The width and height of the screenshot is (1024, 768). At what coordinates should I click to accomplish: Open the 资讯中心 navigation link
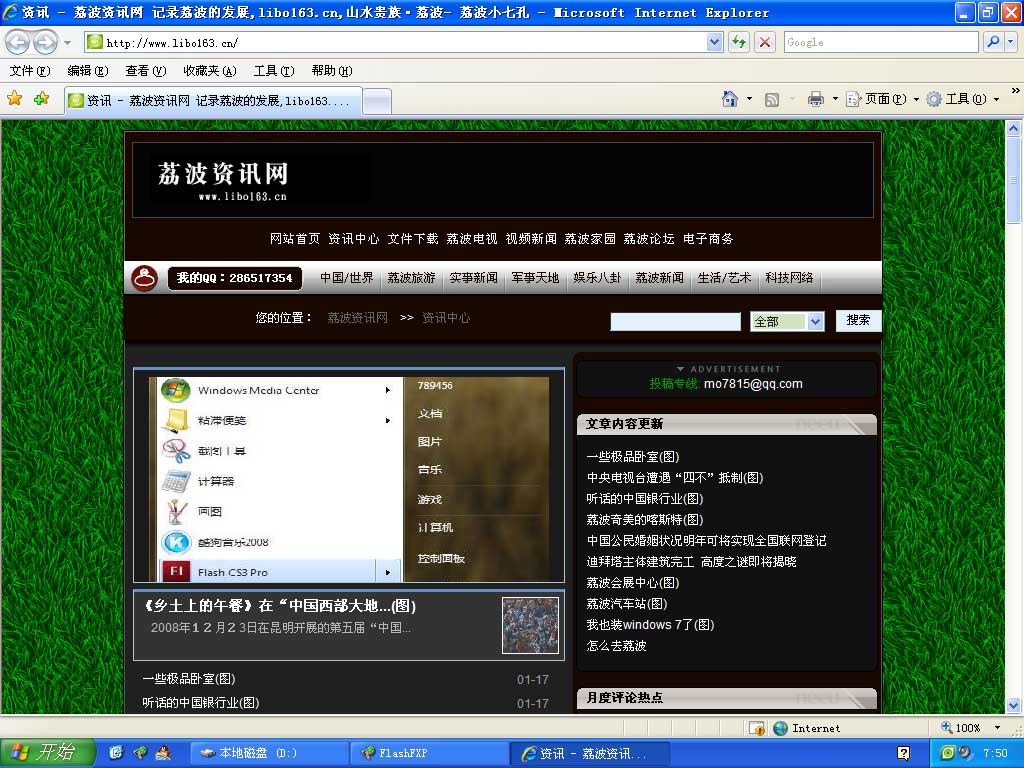pyautogui.click(x=353, y=238)
